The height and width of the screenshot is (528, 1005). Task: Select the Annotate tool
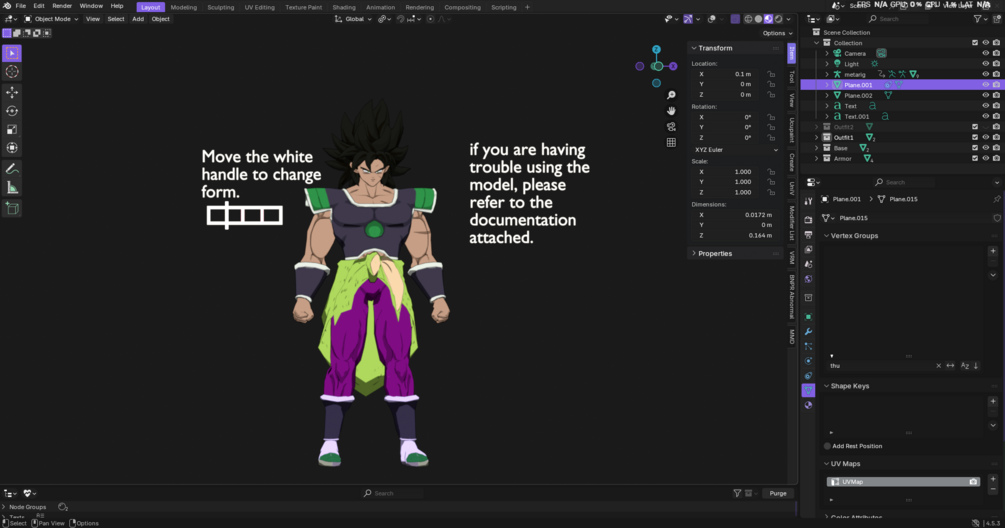coord(12,169)
